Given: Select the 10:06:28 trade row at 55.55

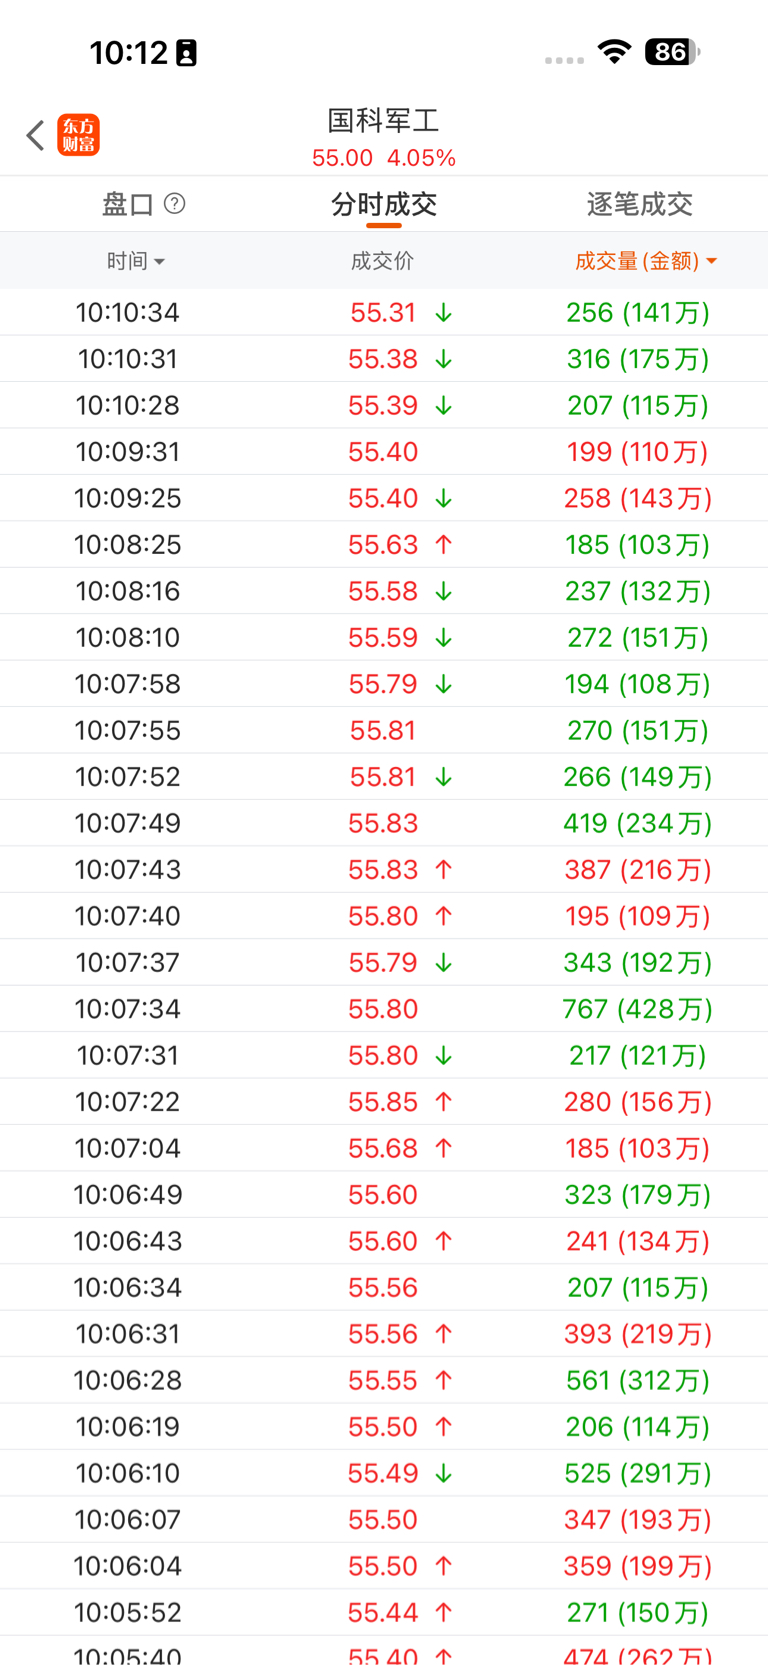Looking at the screenshot, I should 384,1381.
